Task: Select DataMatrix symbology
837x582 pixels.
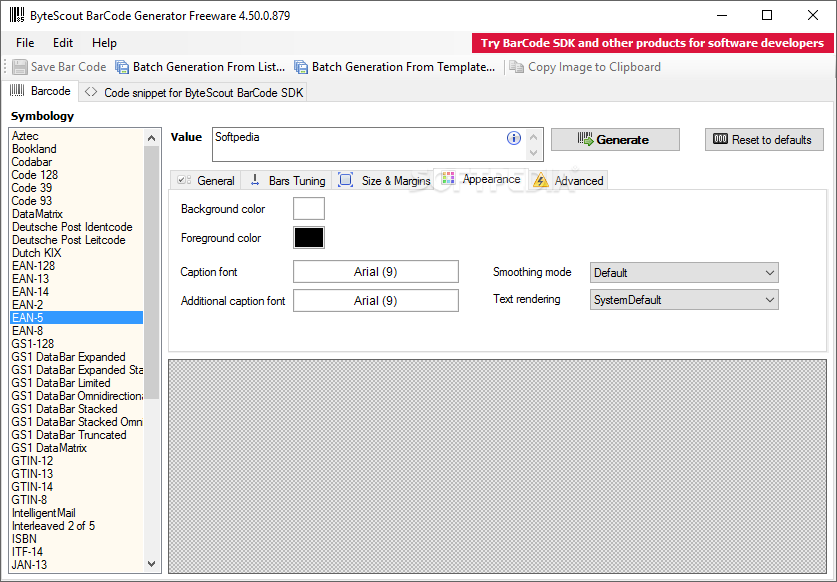Action: (x=76, y=214)
